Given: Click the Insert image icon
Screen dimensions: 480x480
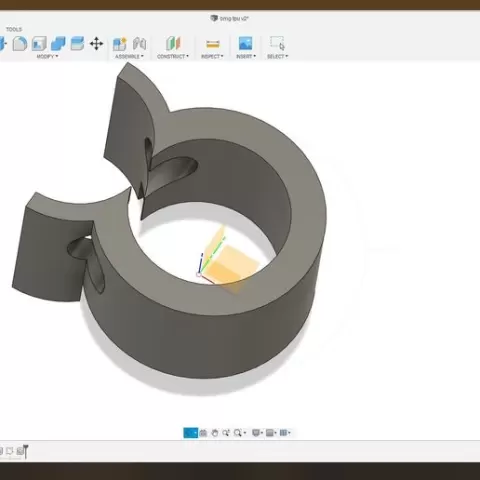Looking at the screenshot, I should pyautogui.click(x=245, y=43).
